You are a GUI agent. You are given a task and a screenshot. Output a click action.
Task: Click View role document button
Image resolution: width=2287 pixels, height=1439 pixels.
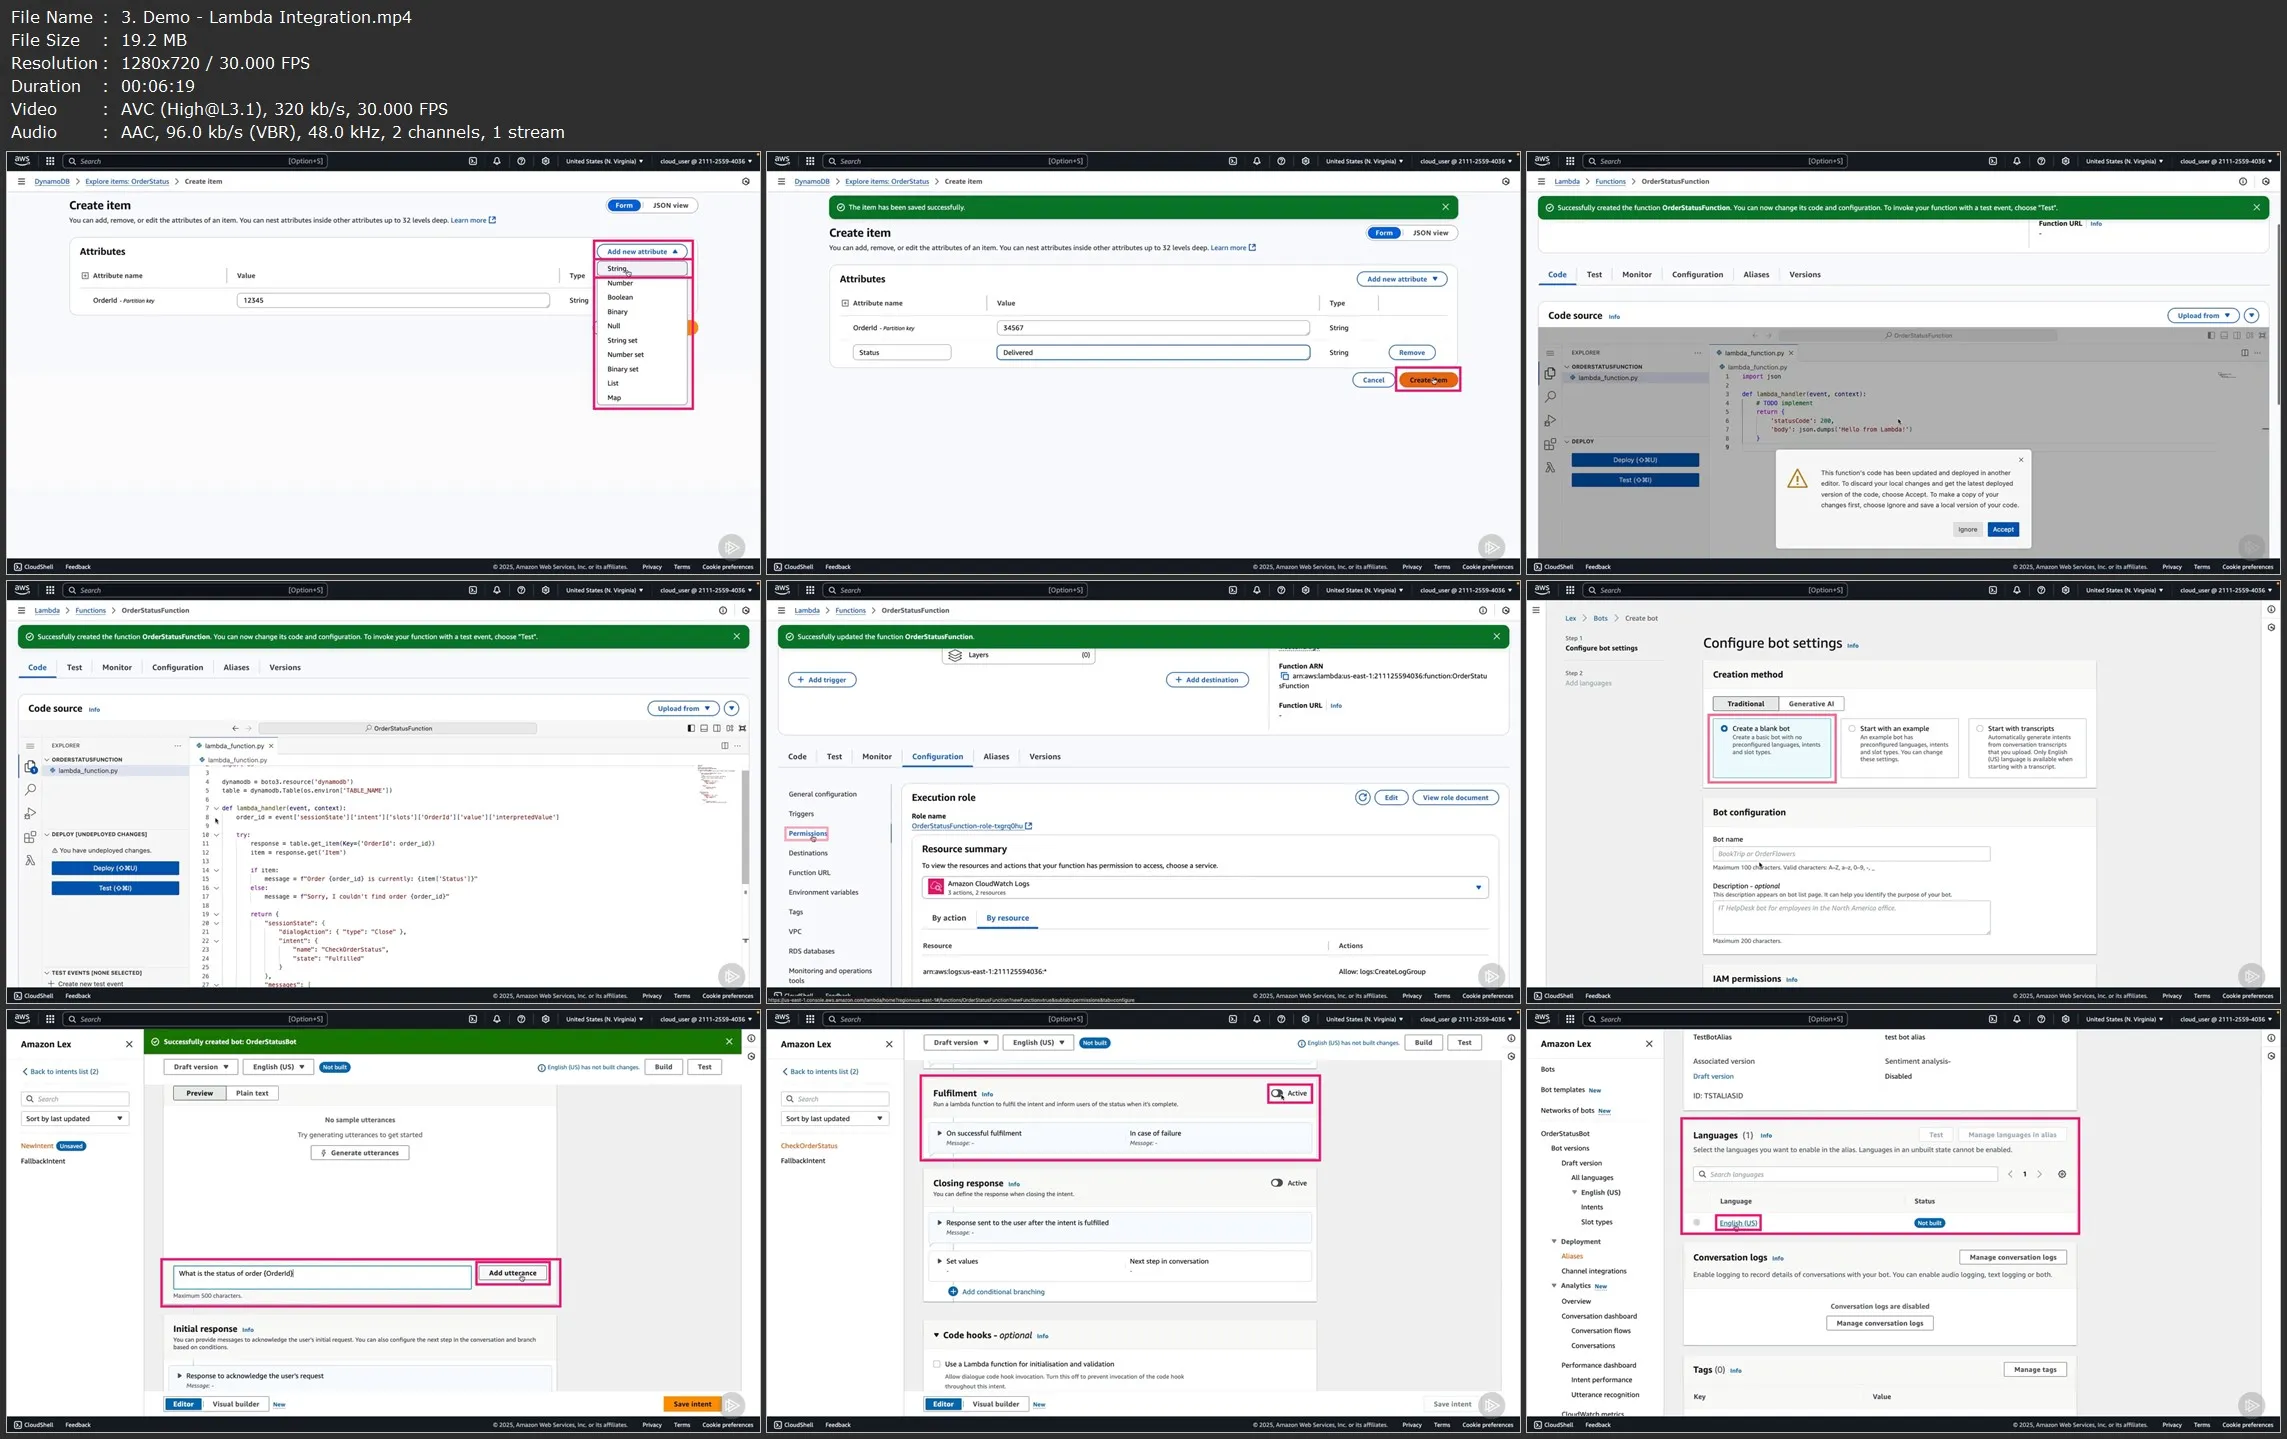[x=1455, y=797]
